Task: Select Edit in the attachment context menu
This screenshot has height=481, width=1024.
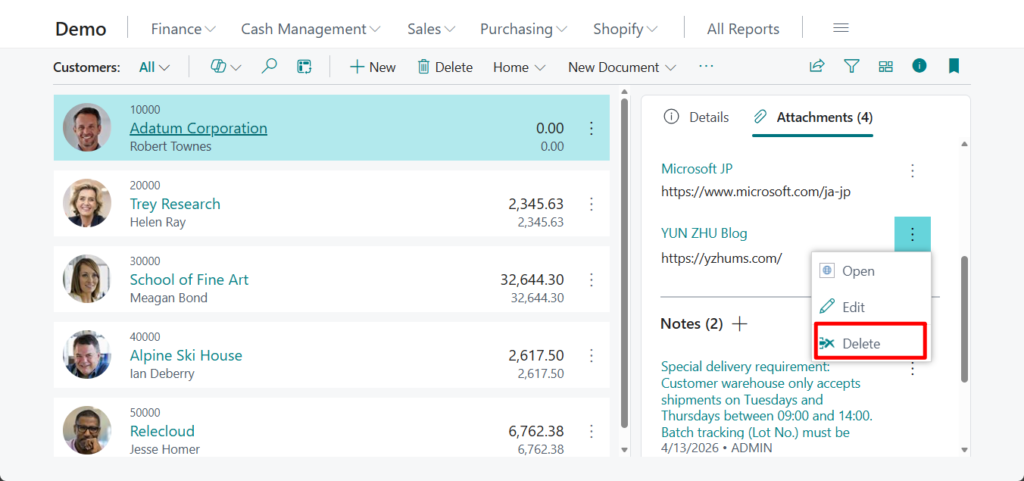Action: click(x=853, y=307)
